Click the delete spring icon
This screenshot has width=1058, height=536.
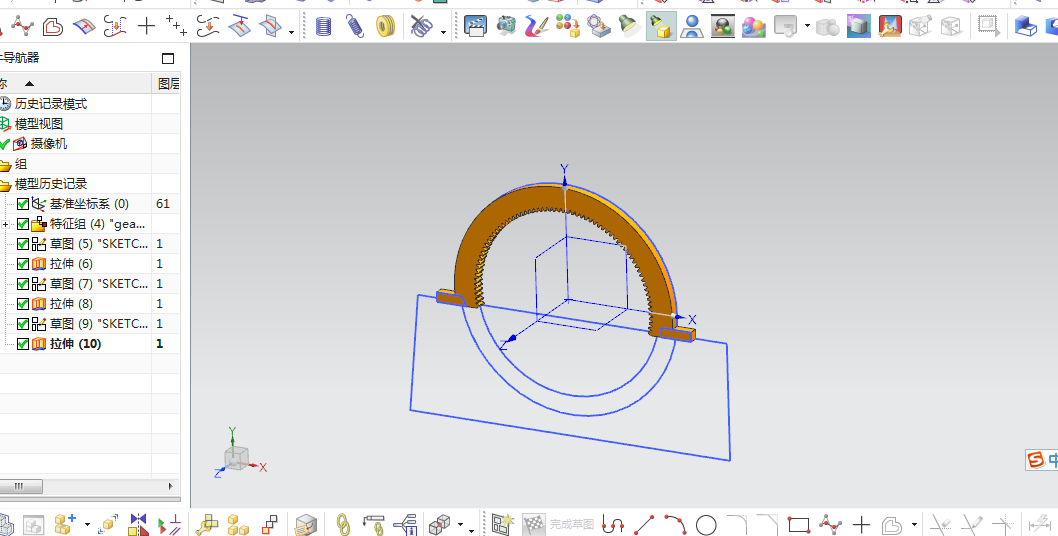click(x=421, y=27)
